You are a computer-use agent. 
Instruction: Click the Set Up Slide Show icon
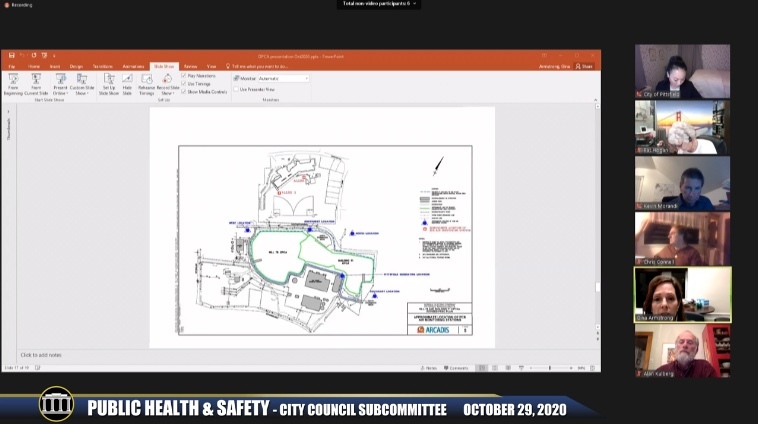click(x=109, y=82)
